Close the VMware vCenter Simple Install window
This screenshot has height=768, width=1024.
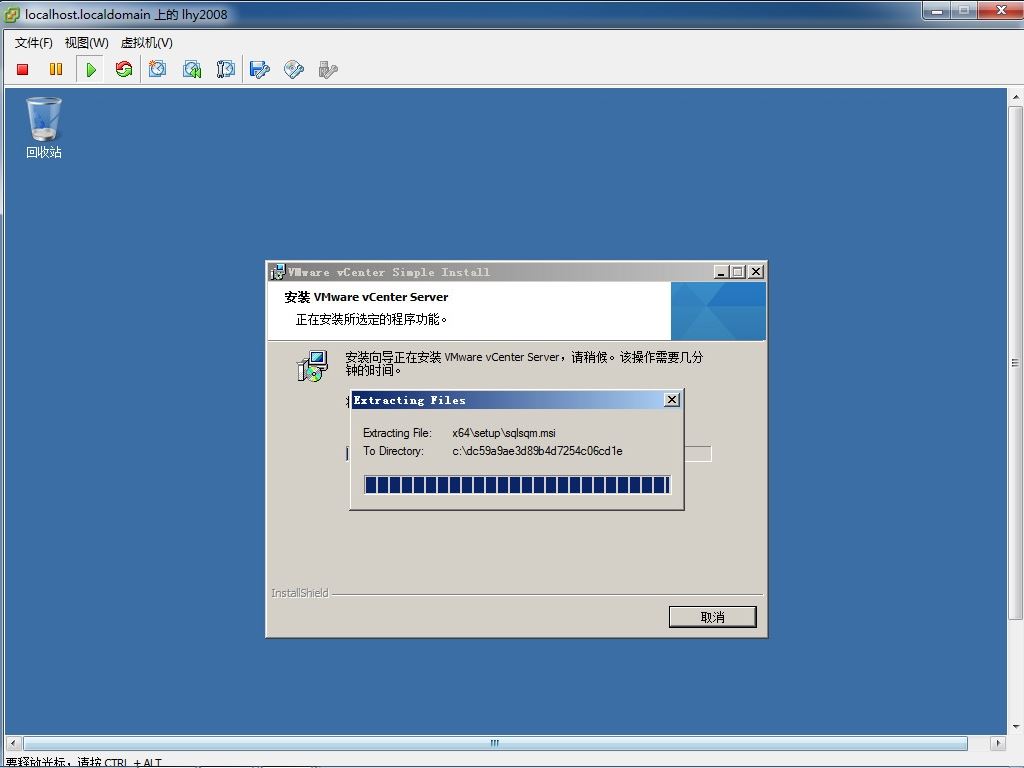tap(756, 272)
